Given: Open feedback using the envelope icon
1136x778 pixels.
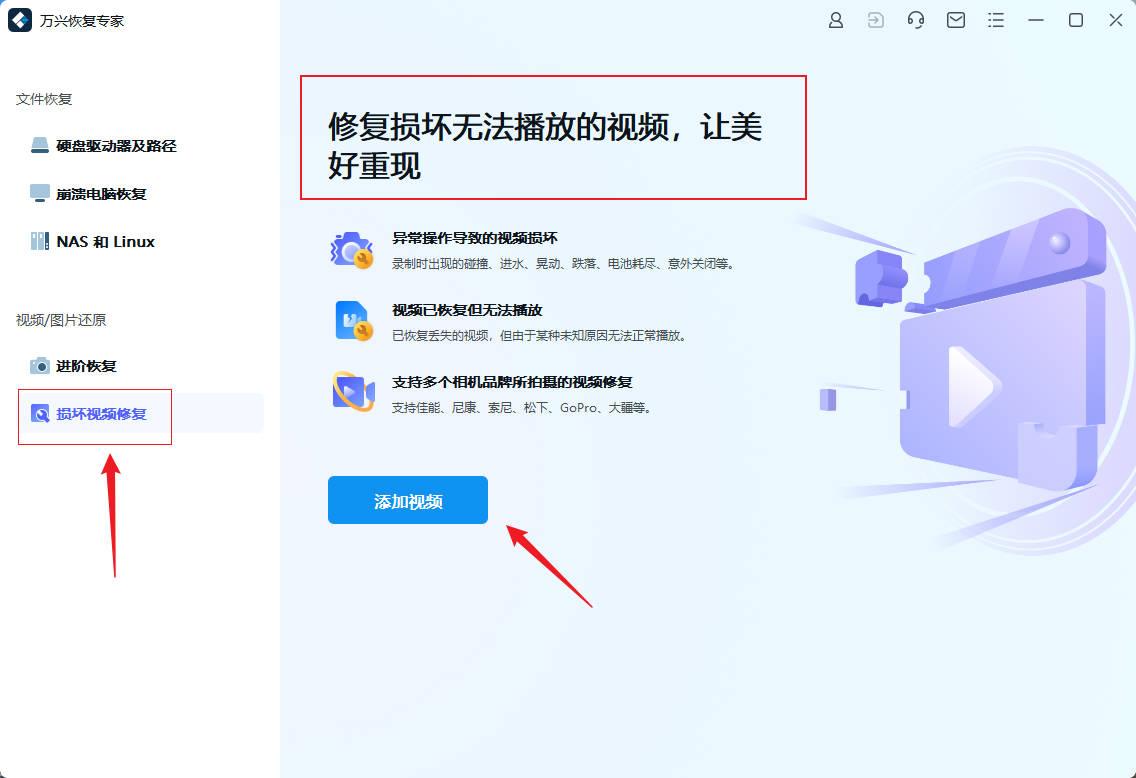Looking at the screenshot, I should 956,20.
